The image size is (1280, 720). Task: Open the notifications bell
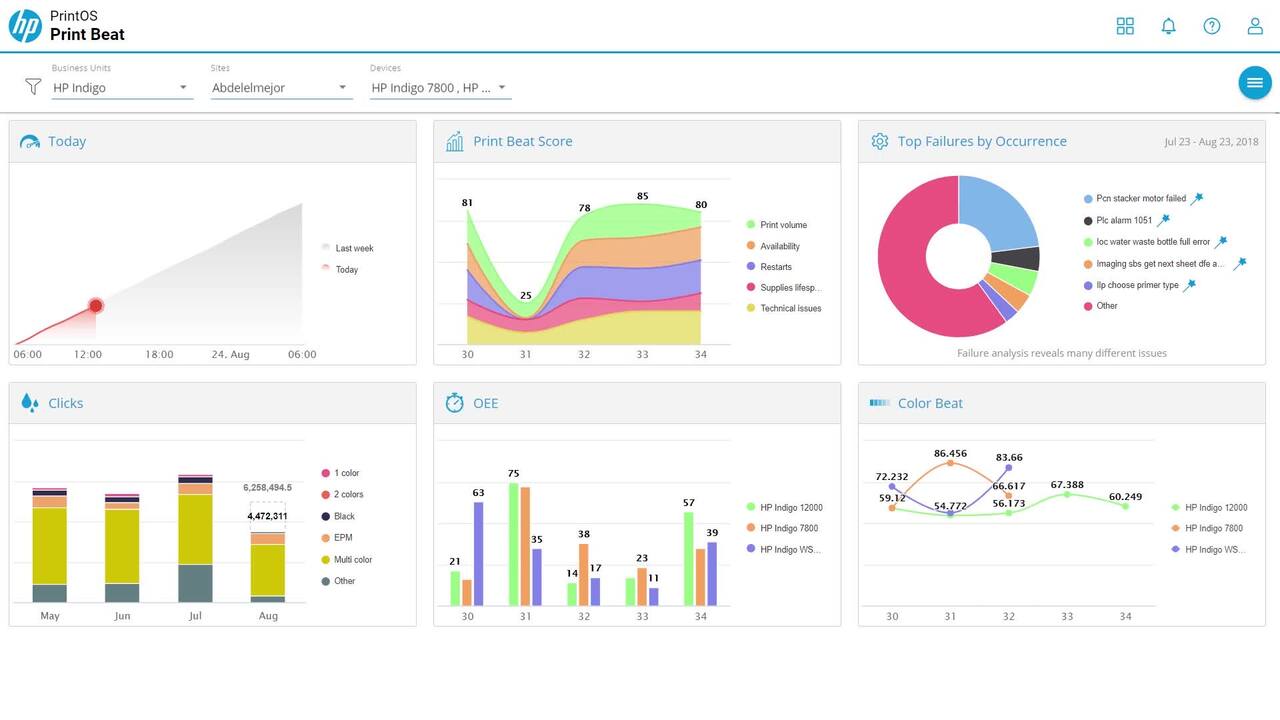click(1168, 26)
